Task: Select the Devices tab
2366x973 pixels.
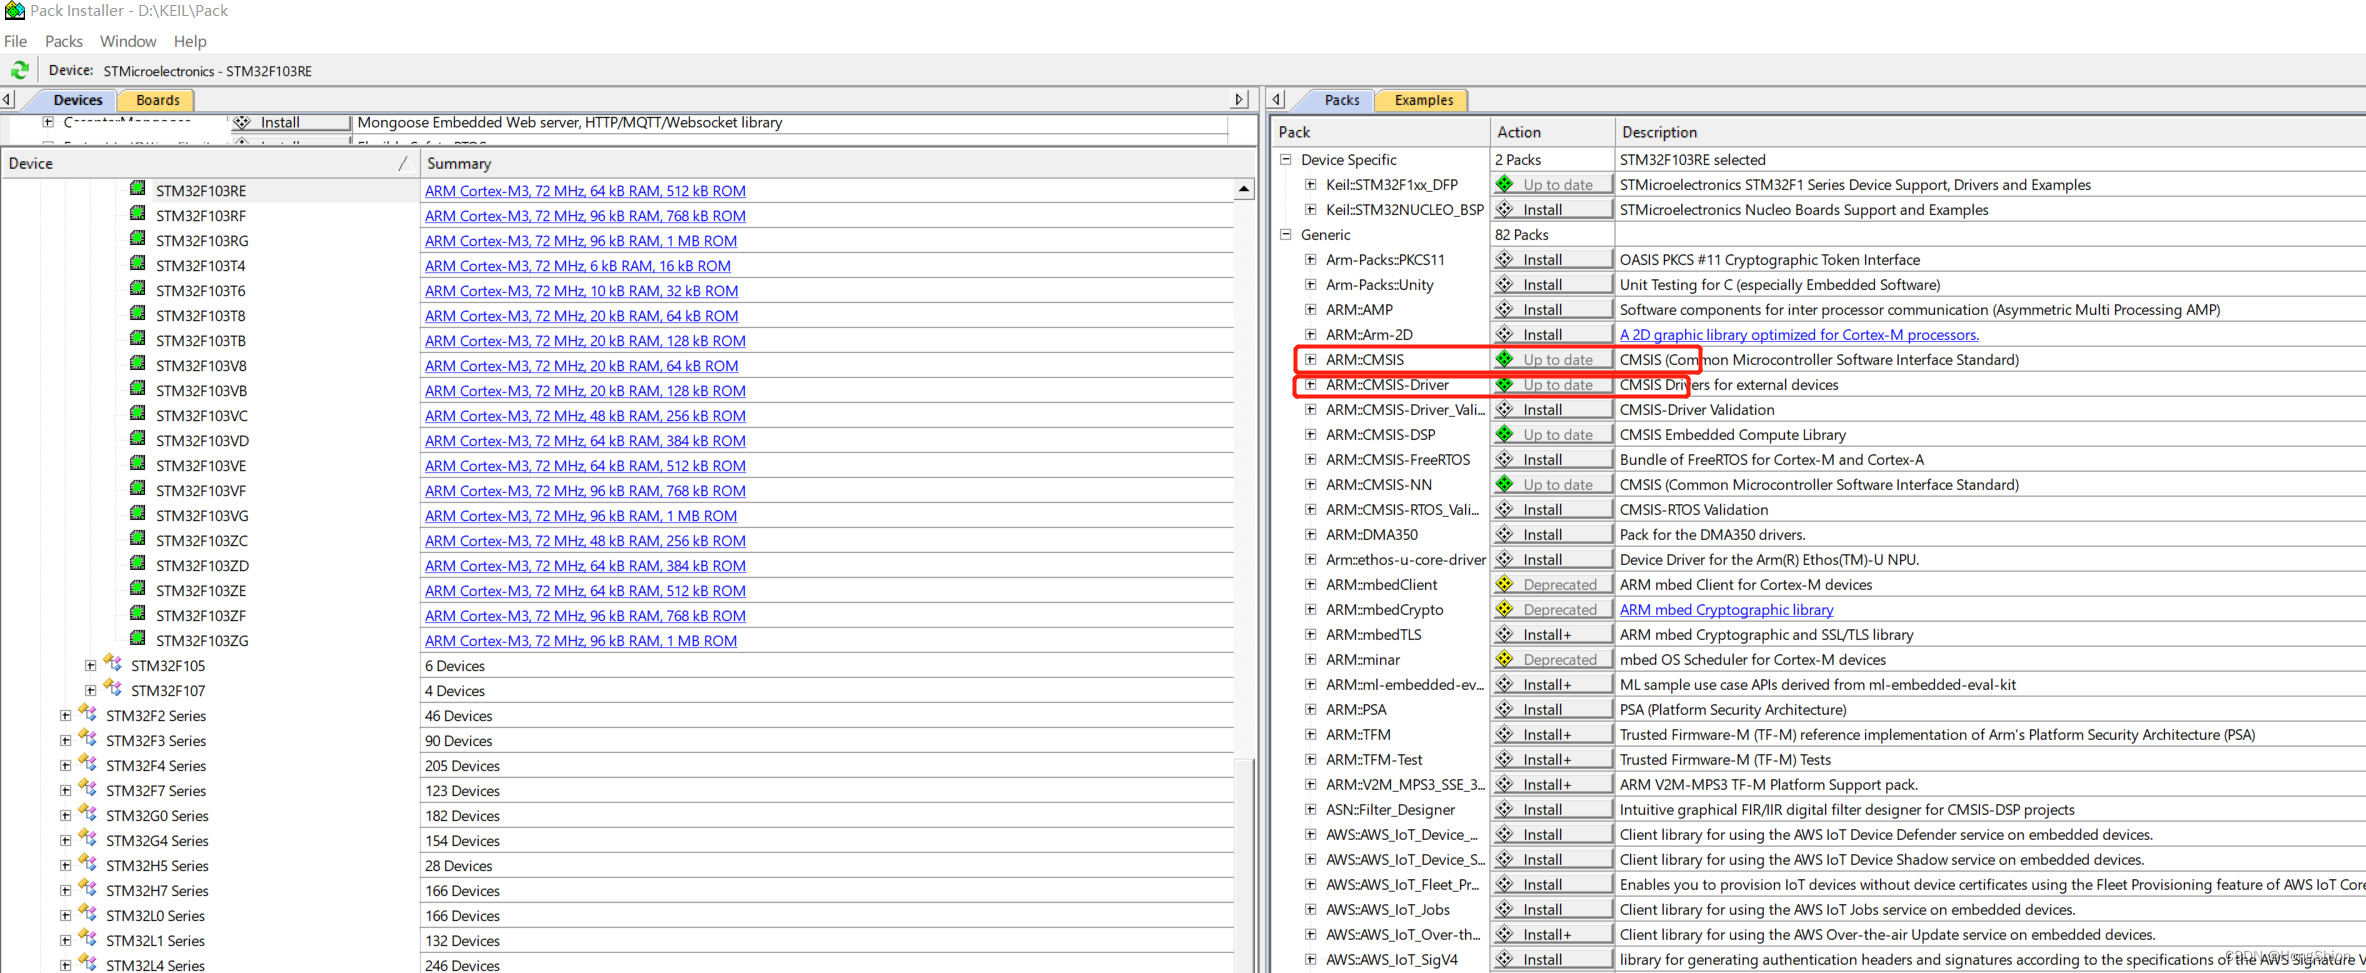Action: tap(78, 100)
